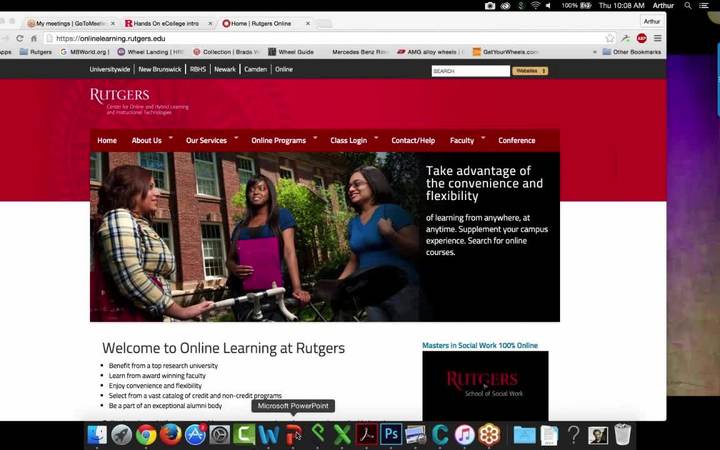Open the Arthur Chrome profile button
Viewport: 720px width, 450px height.
pyautogui.click(x=652, y=21)
